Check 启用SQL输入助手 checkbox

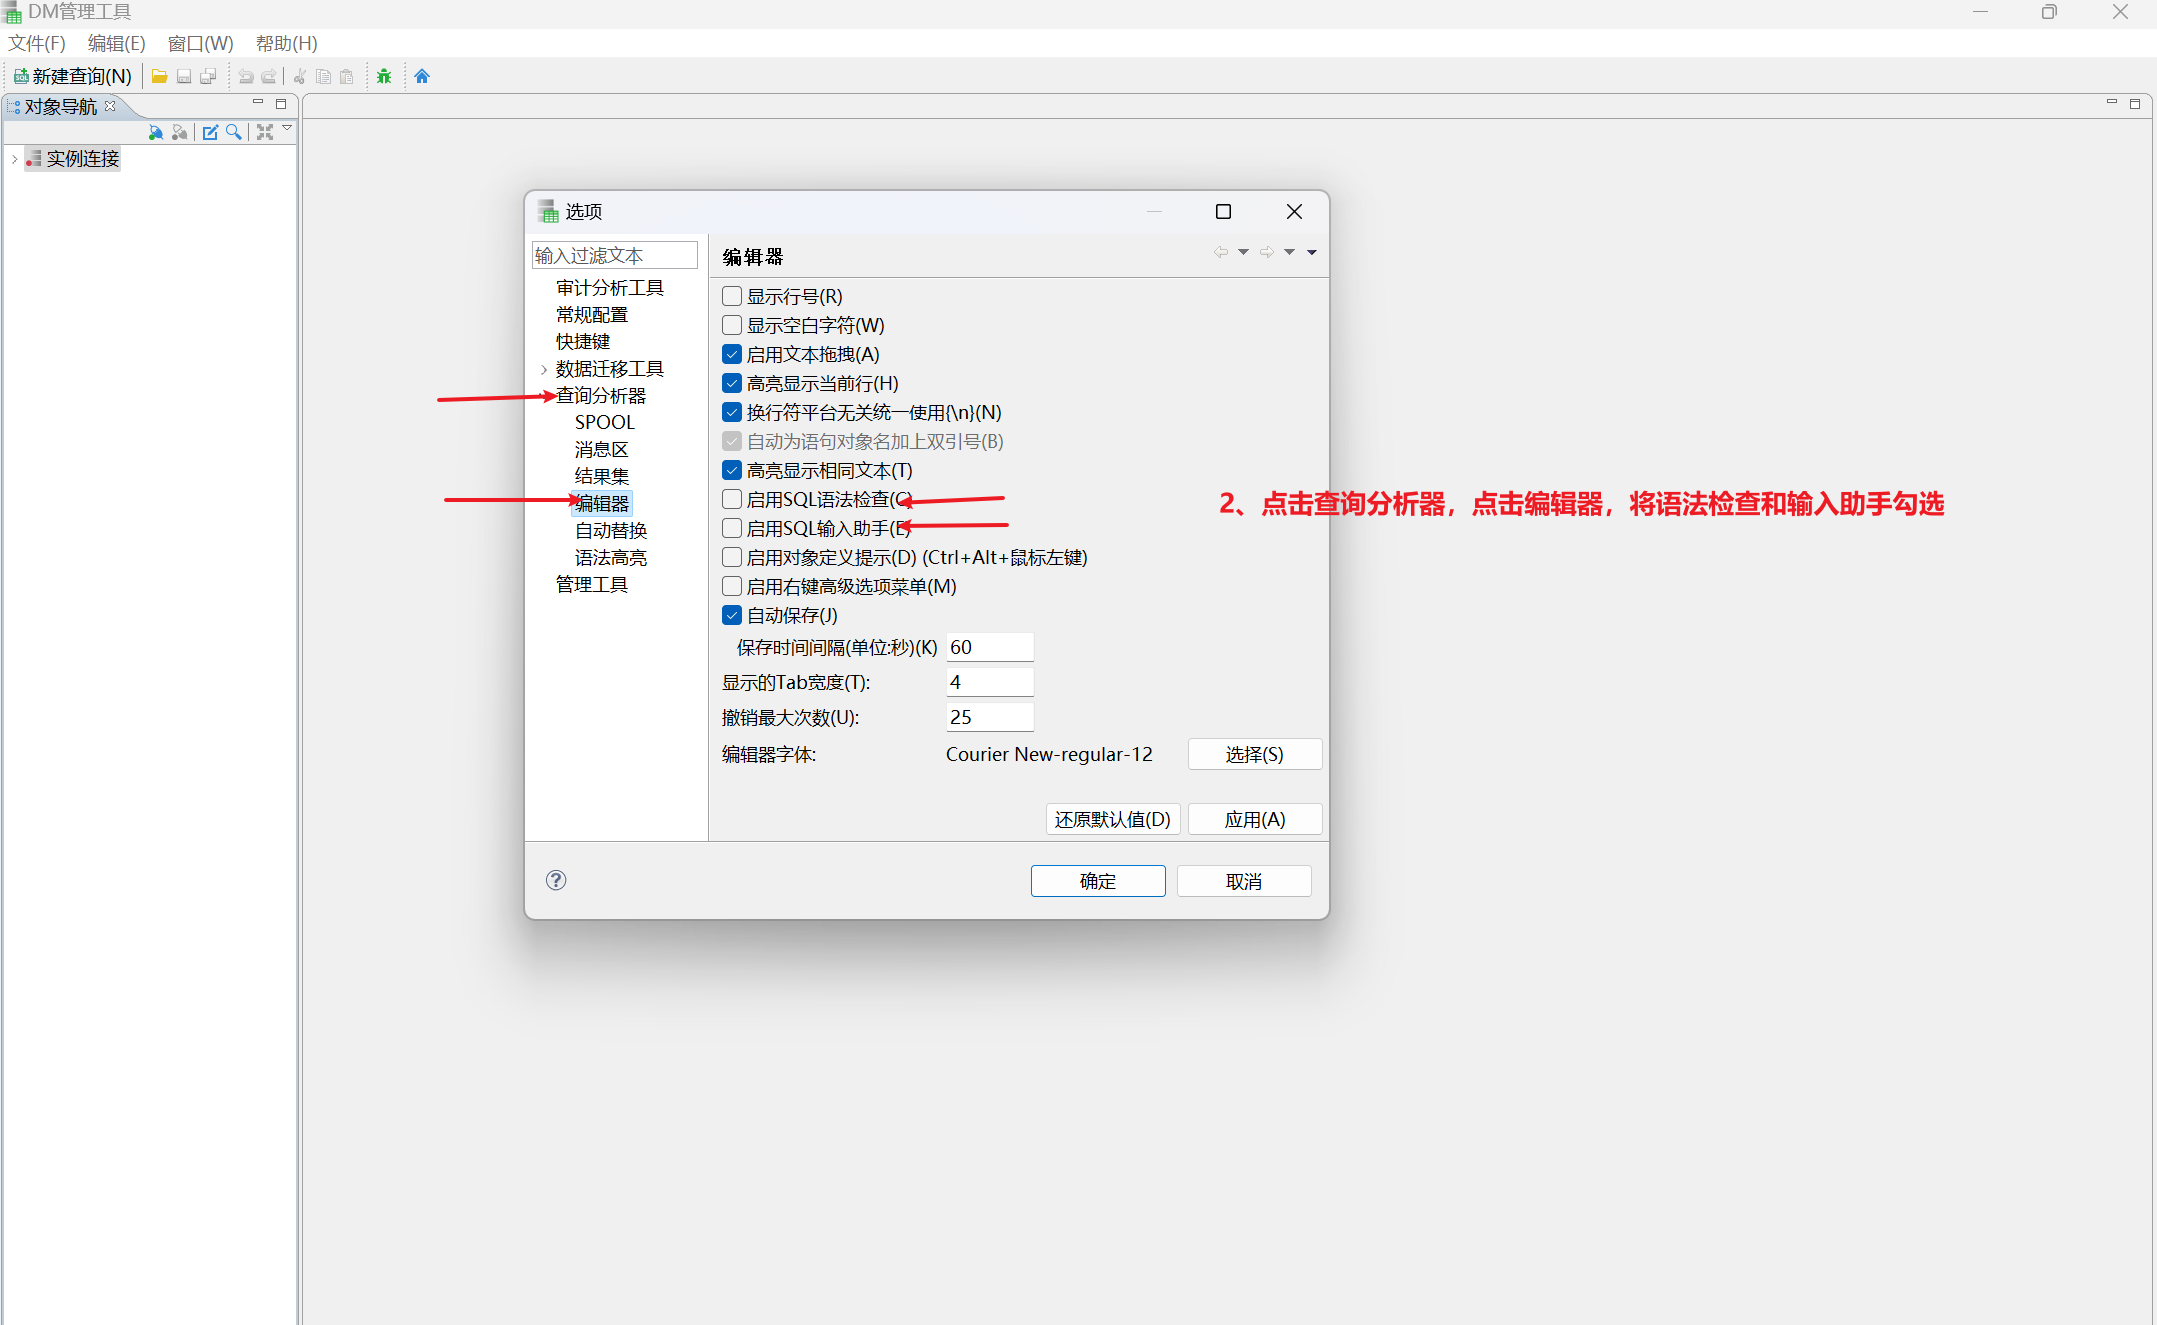point(732,528)
